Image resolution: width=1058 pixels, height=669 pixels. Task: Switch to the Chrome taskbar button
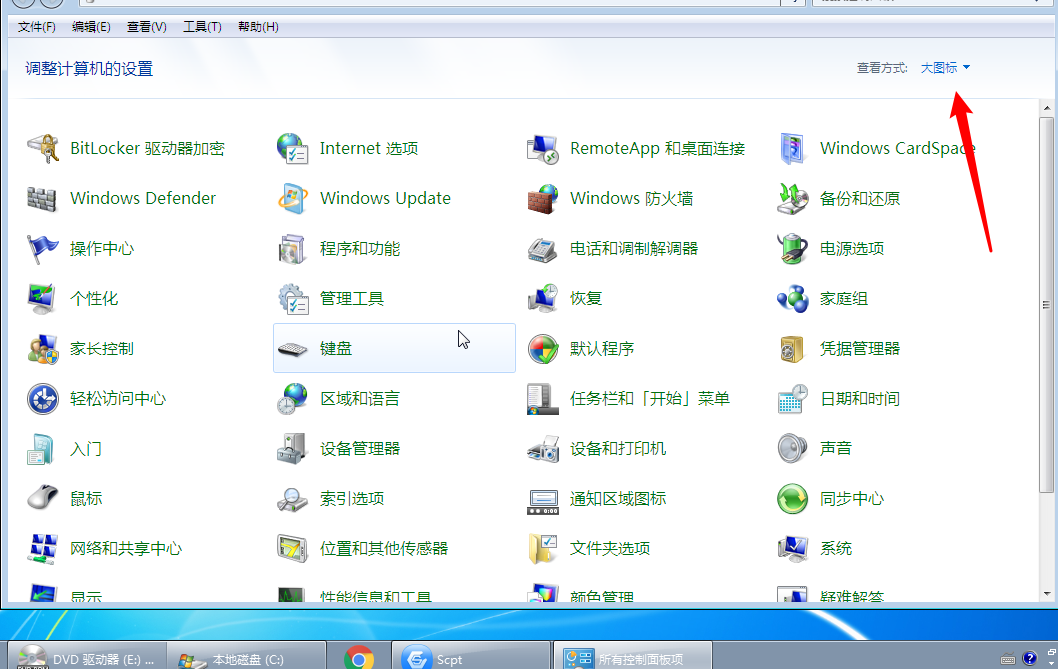(359, 658)
